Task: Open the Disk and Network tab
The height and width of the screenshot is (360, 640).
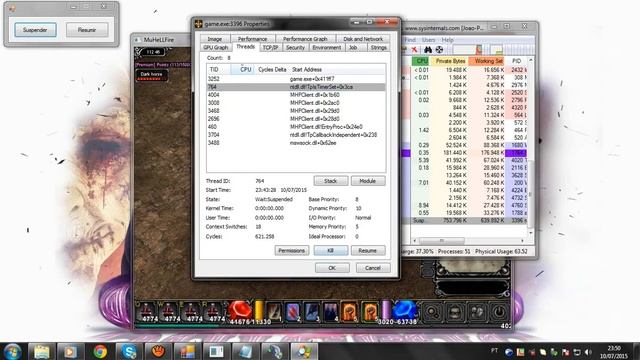Action: 363,39
